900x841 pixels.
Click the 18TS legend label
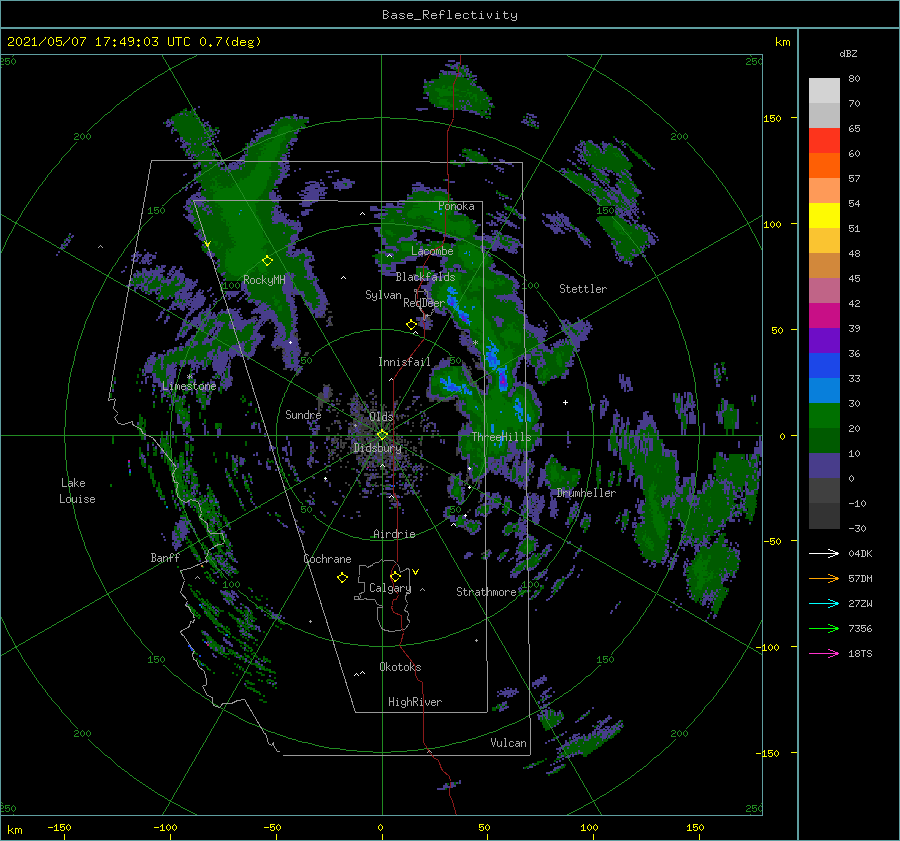click(x=860, y=653)
